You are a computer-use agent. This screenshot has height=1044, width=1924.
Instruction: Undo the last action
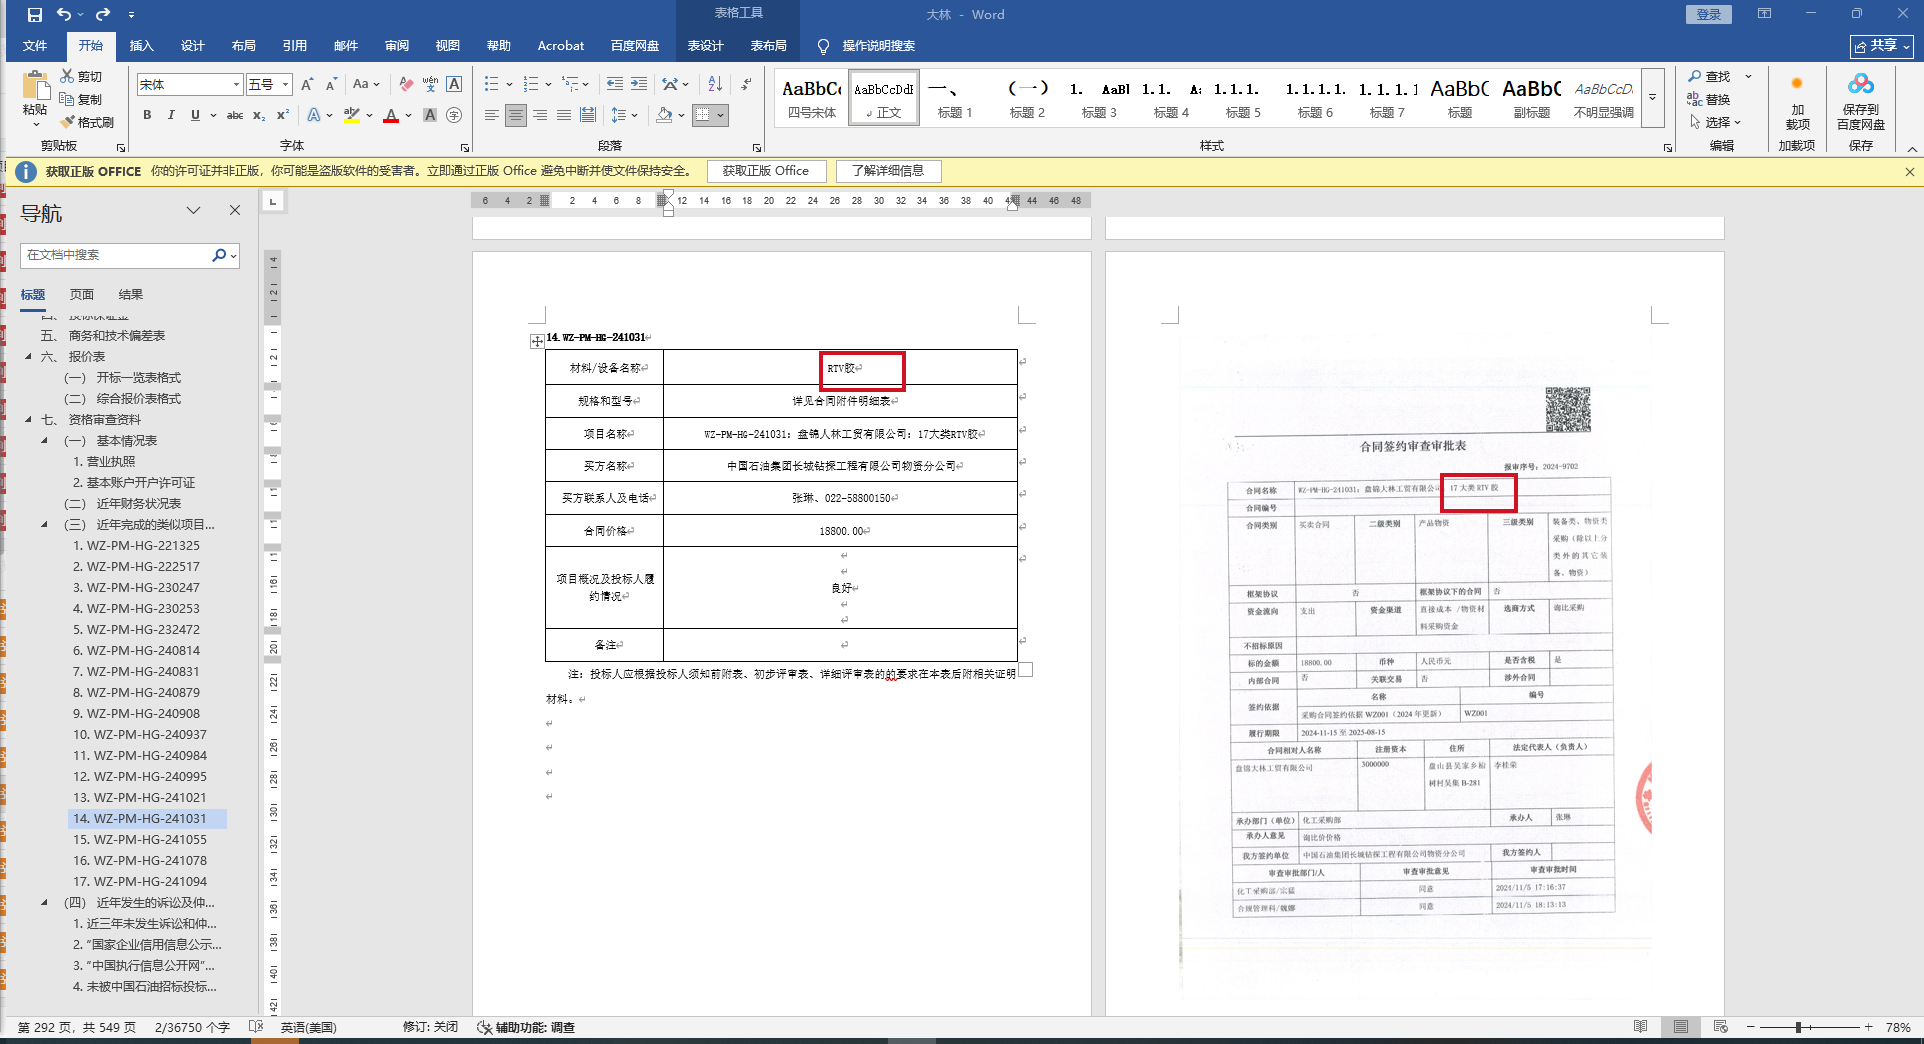pyautogui.click(x=64, y=14)
